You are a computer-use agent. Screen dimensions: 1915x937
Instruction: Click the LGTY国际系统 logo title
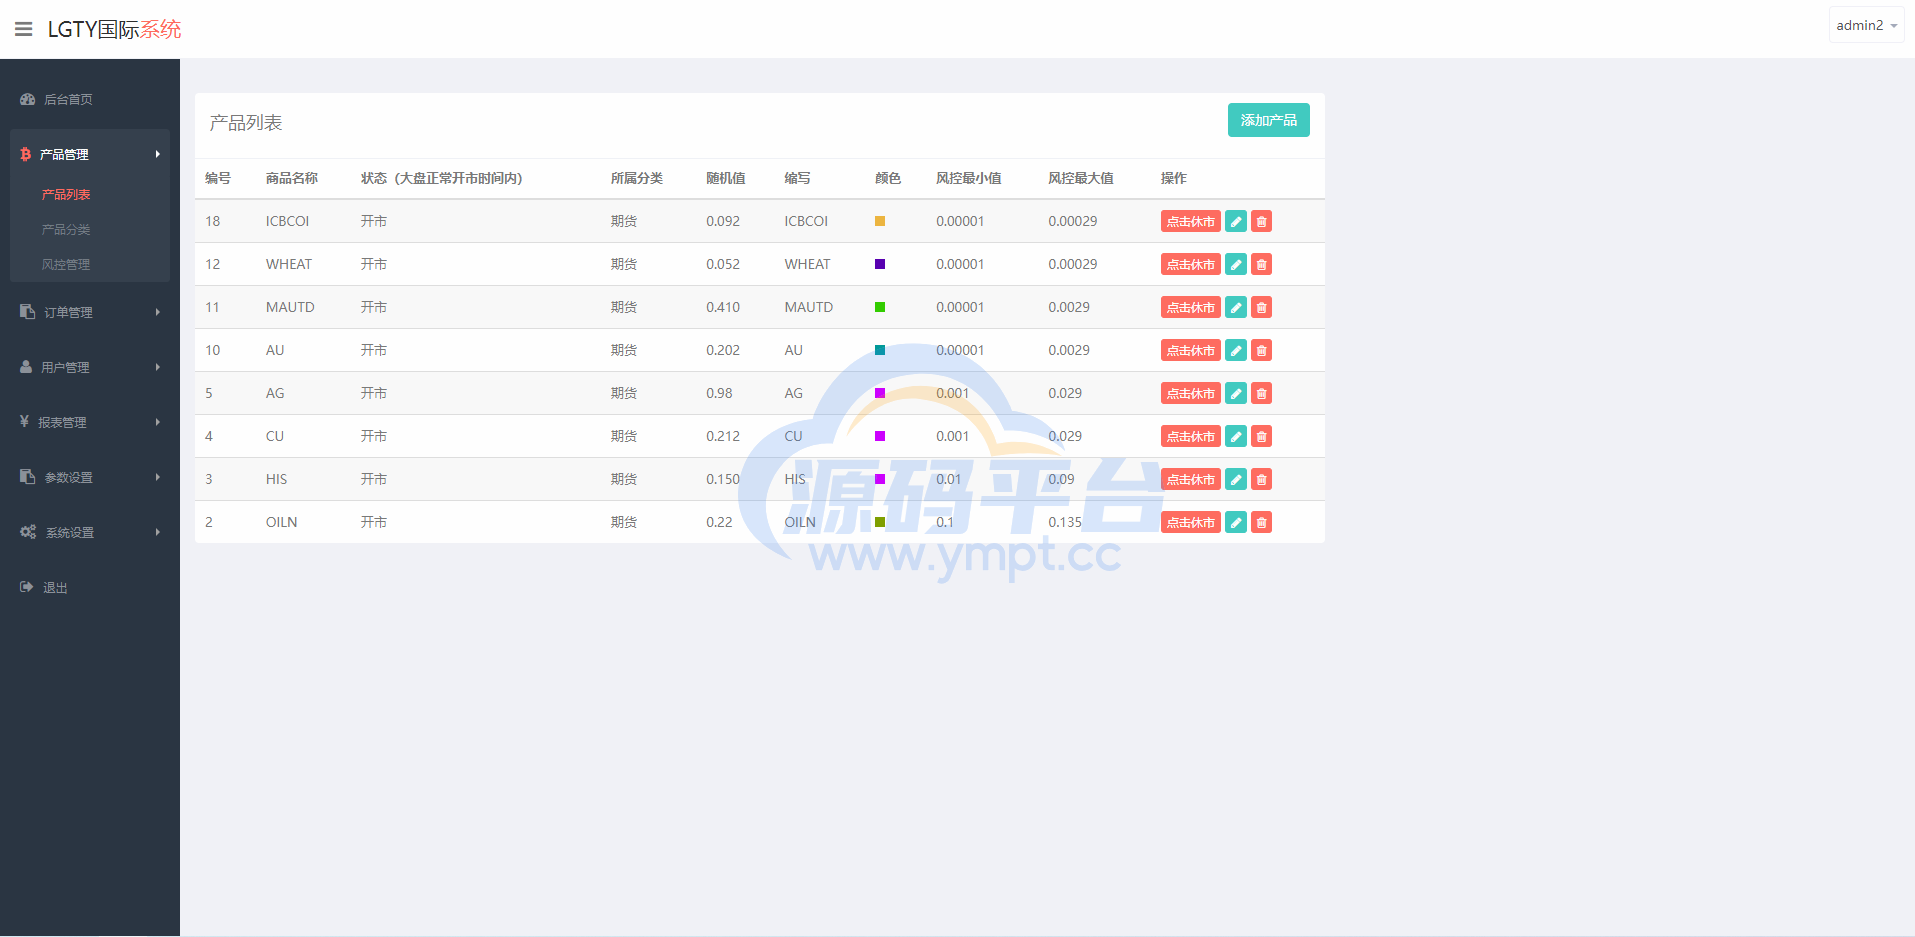pos(115,29)
